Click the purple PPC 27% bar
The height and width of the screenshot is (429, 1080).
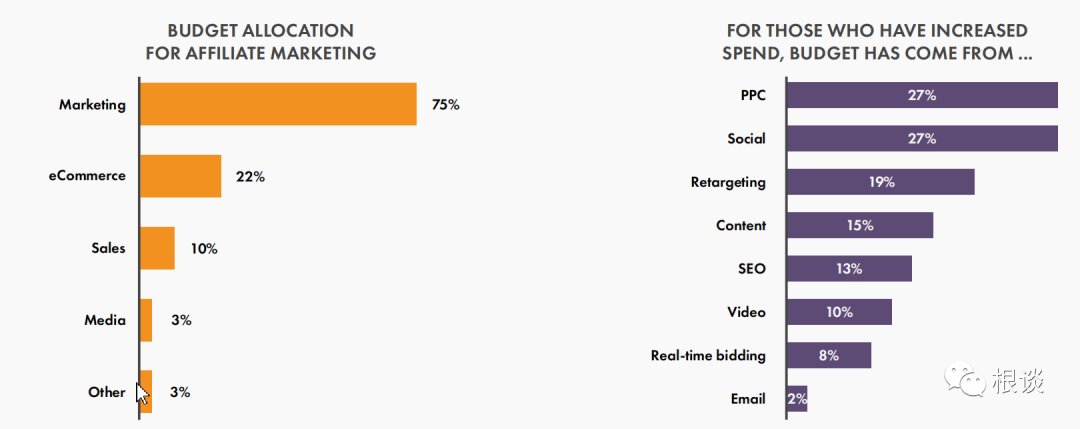[x=922, y=95]
